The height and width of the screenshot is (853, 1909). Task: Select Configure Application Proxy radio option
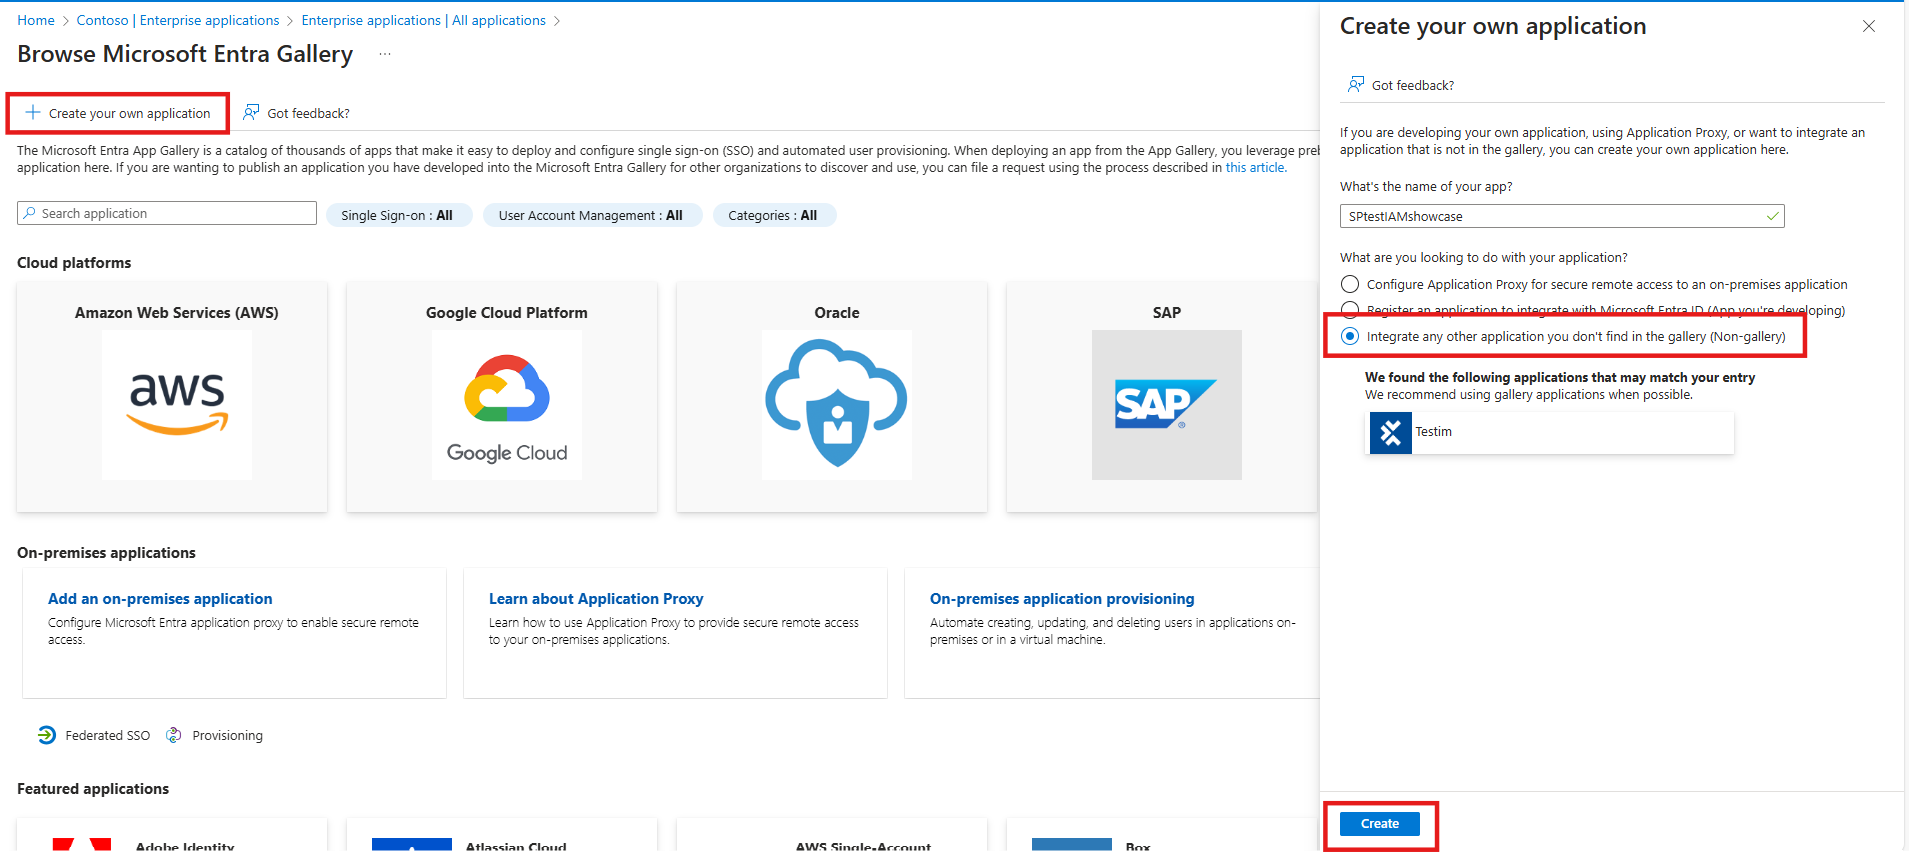pos(1350,284)
